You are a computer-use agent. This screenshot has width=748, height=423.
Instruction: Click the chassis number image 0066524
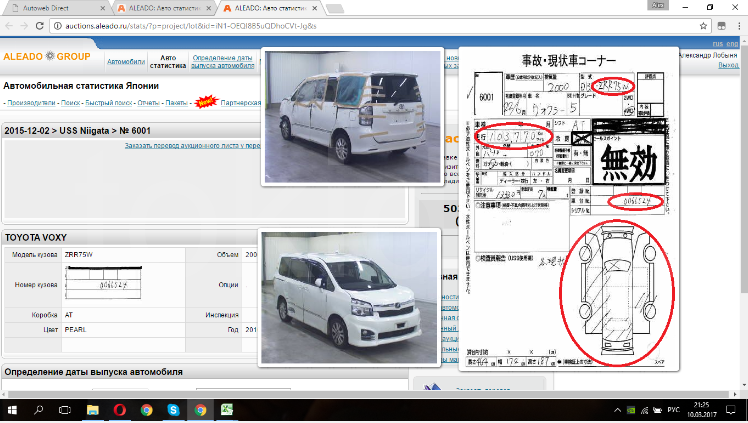tap(103, 283)
